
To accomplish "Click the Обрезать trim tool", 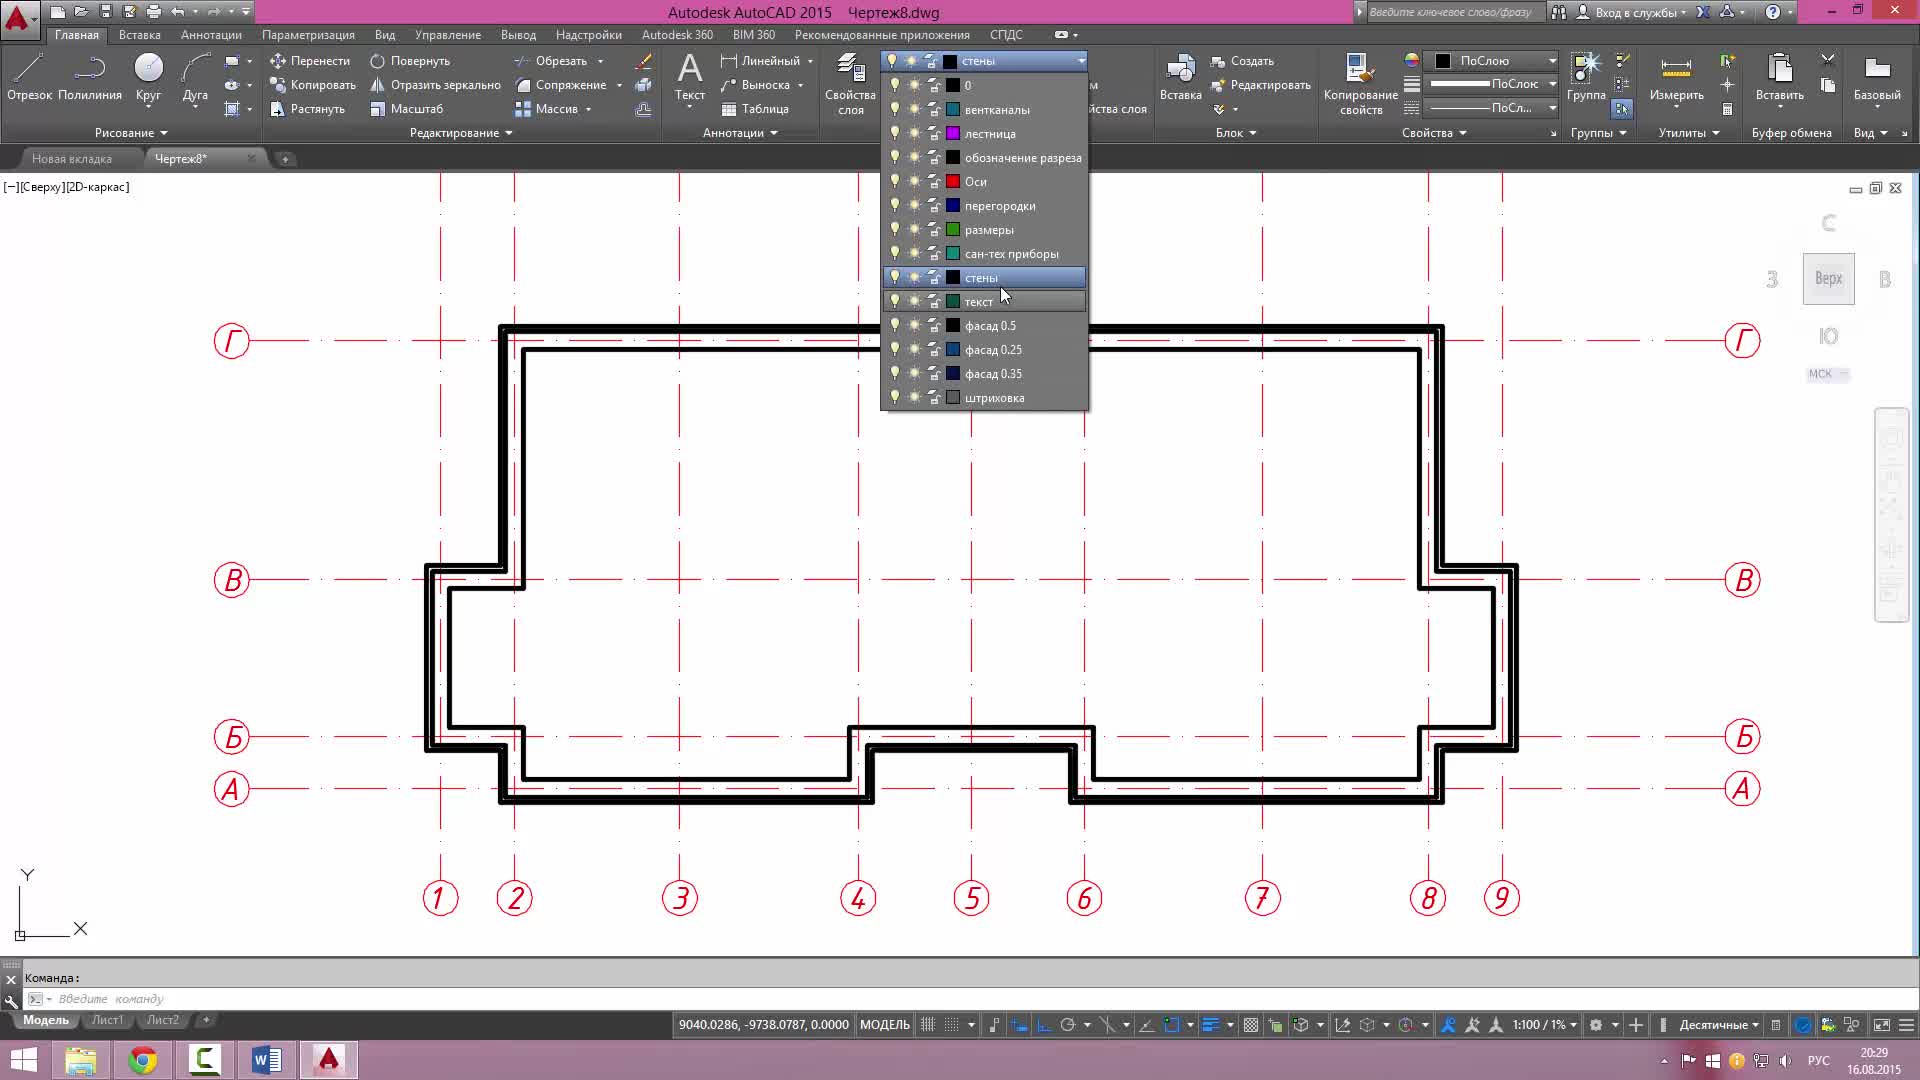I will point(550,61).
